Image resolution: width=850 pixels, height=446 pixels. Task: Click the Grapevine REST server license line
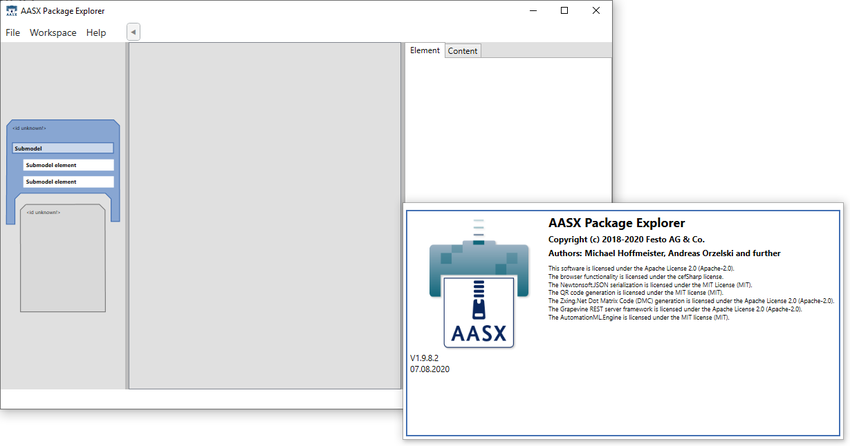[x=675, y=309]
